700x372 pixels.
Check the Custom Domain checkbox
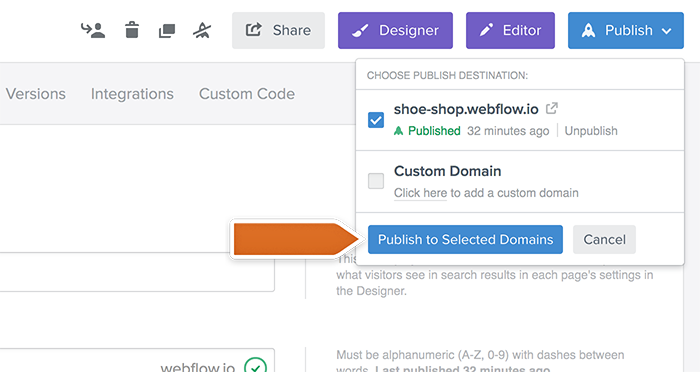point(376,181)
